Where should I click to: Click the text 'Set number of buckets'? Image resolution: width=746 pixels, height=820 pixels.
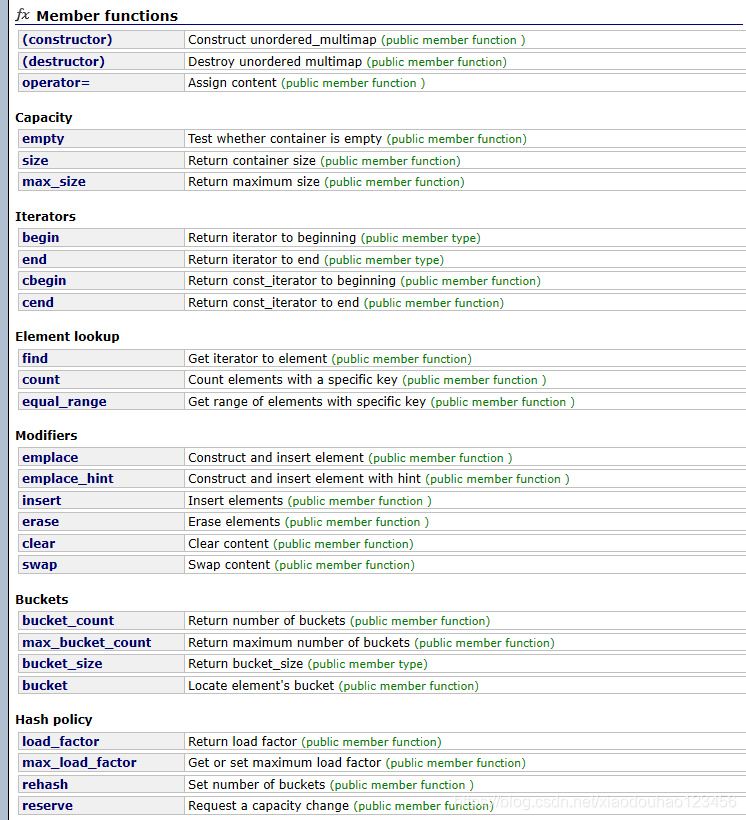[256, 784]
